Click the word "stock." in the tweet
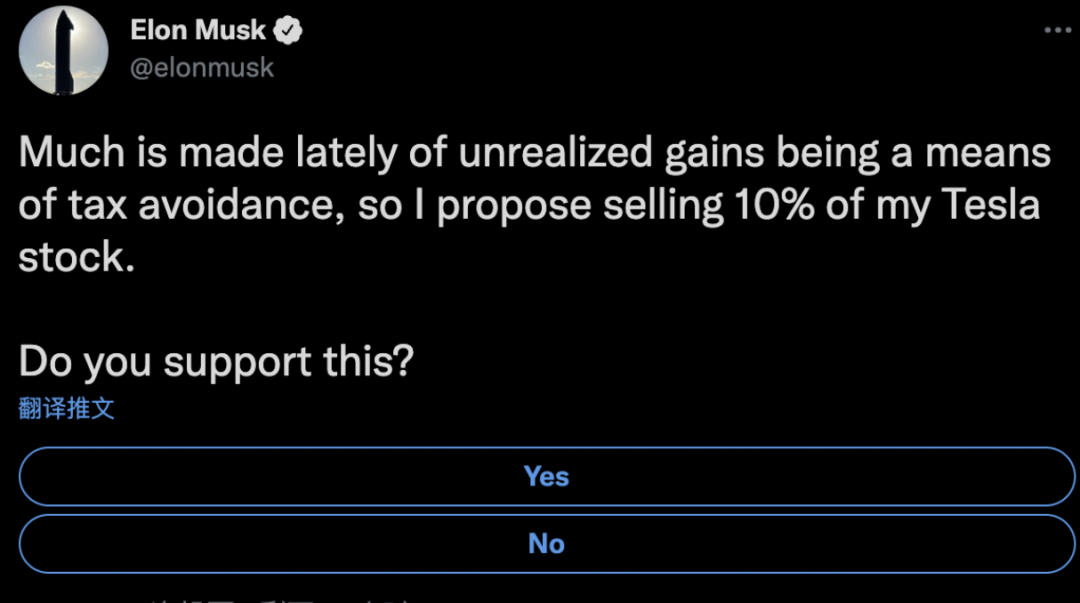The height and width of the screenshot is (603, 1080). [x=76, y=257]
